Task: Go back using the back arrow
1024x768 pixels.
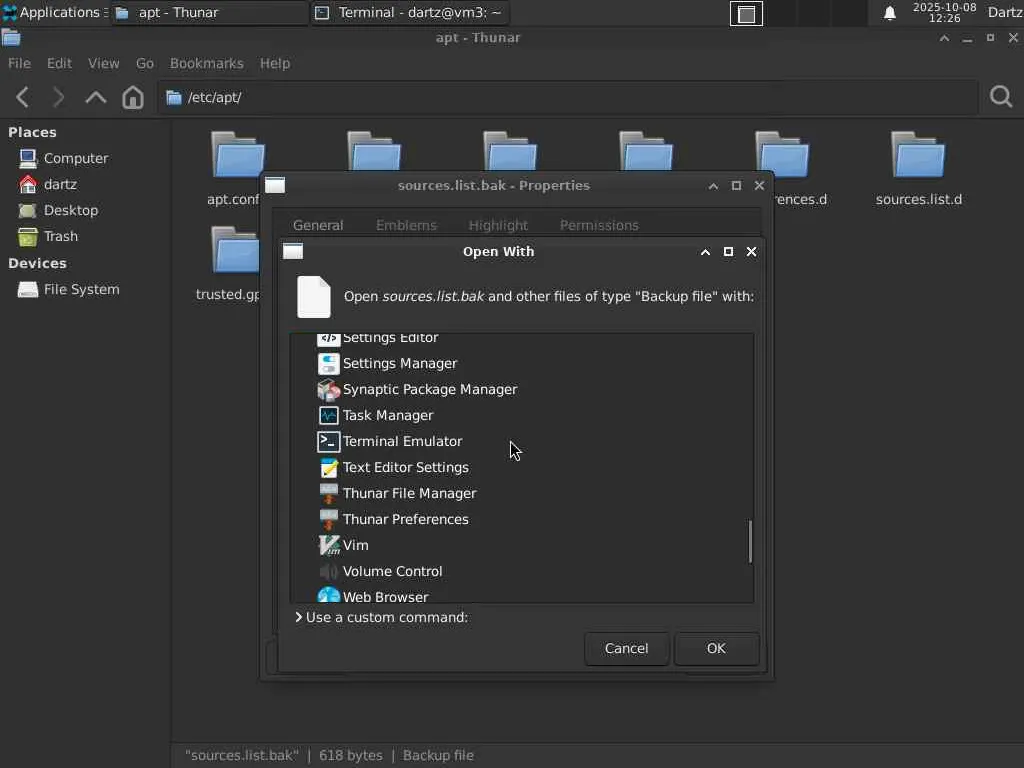Action: (x=22, y=97)
